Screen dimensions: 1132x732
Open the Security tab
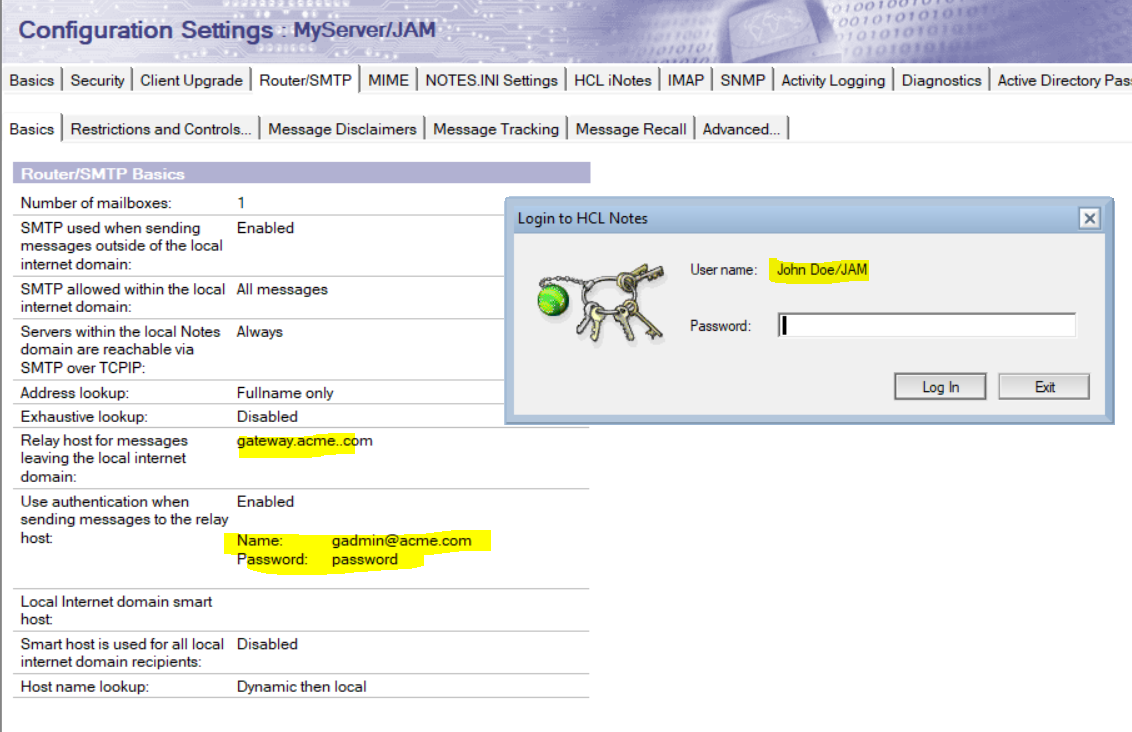click(x=97, y=81)
